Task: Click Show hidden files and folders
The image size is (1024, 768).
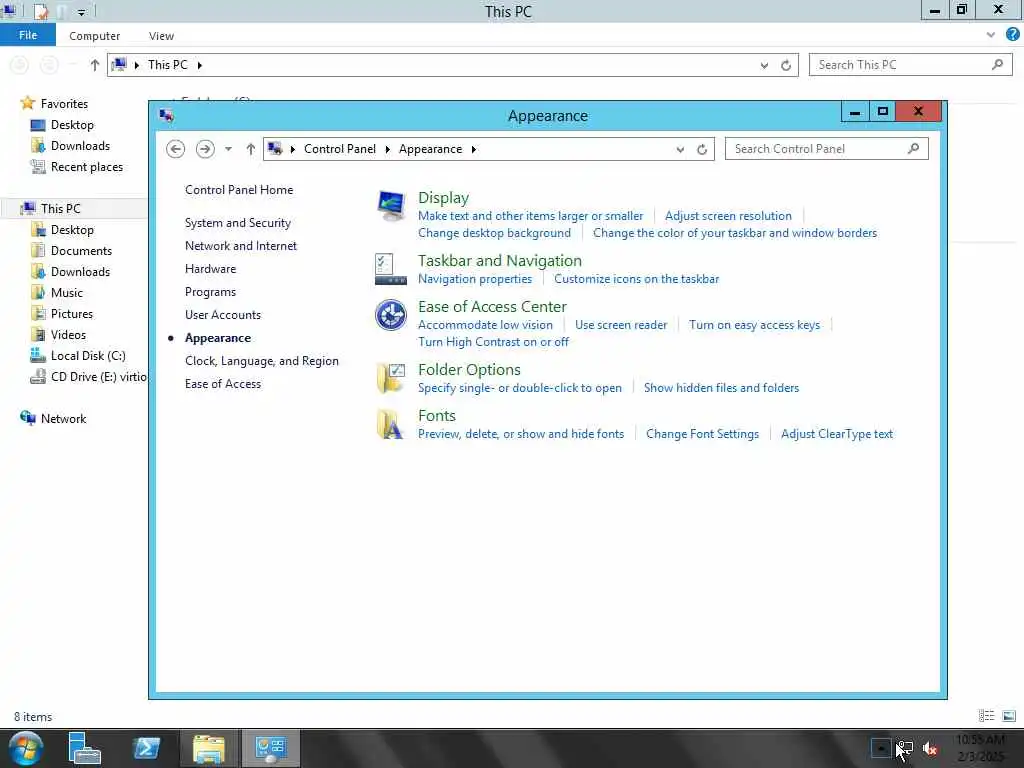Action: (722, 388)
